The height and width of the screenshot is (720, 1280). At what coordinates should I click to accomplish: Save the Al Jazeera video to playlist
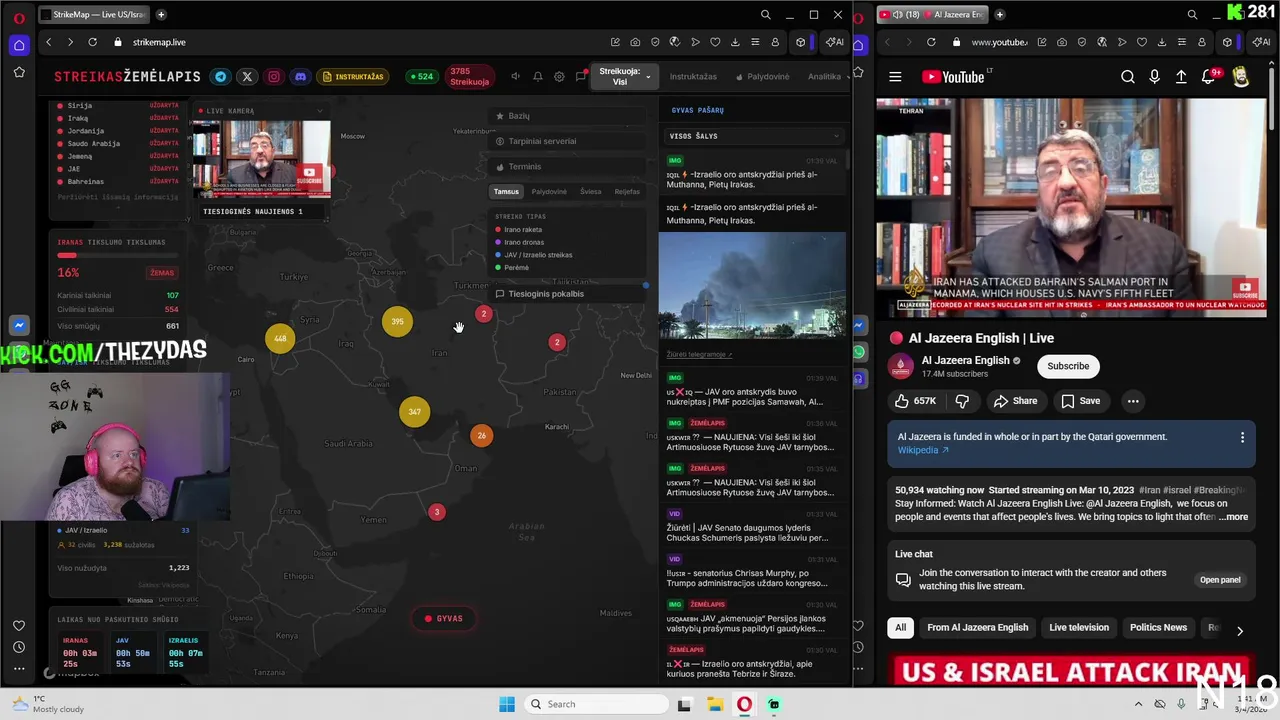tap(1081, 401)
